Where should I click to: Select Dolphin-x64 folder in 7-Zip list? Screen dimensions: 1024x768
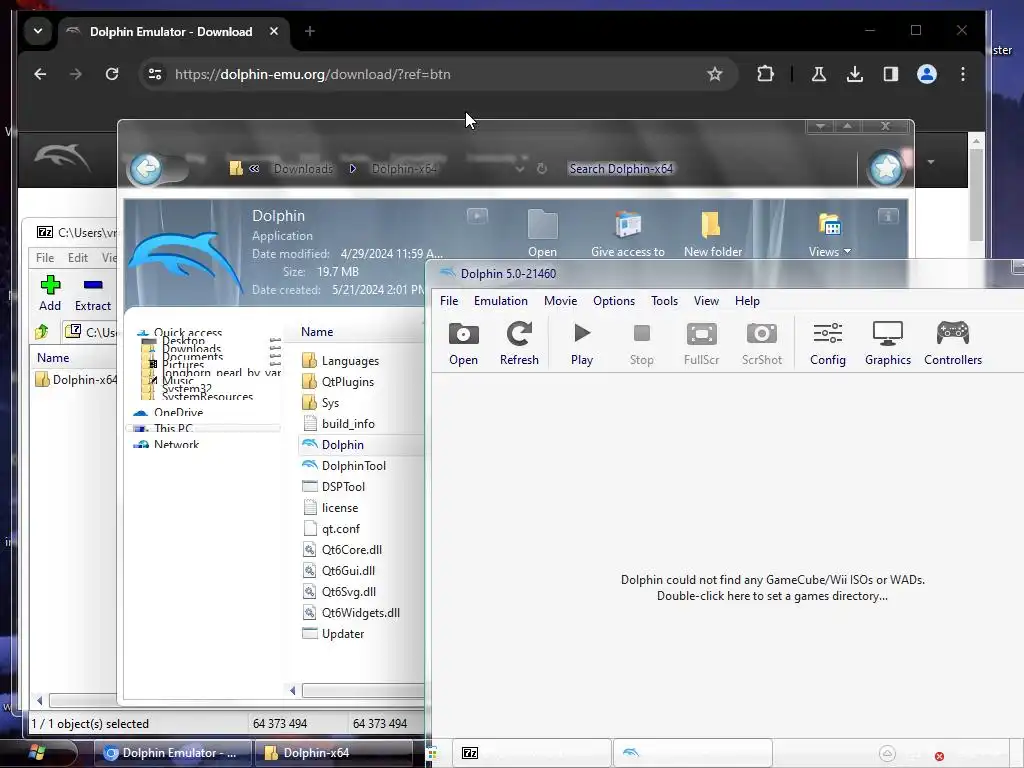click(76, 379)
